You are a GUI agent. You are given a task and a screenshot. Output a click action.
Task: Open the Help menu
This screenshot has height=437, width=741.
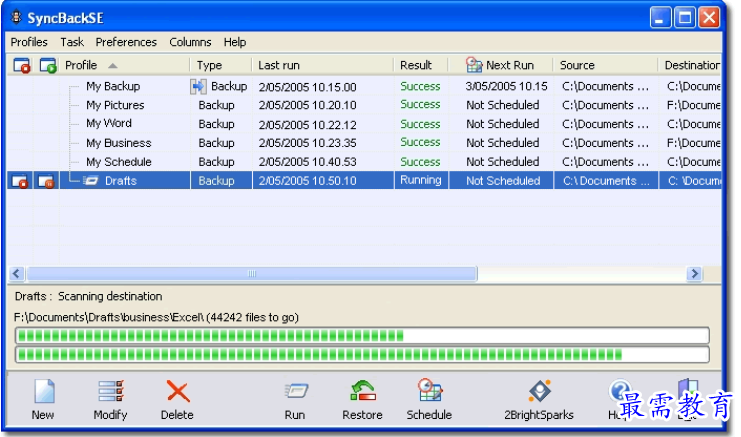coord(235,42)
